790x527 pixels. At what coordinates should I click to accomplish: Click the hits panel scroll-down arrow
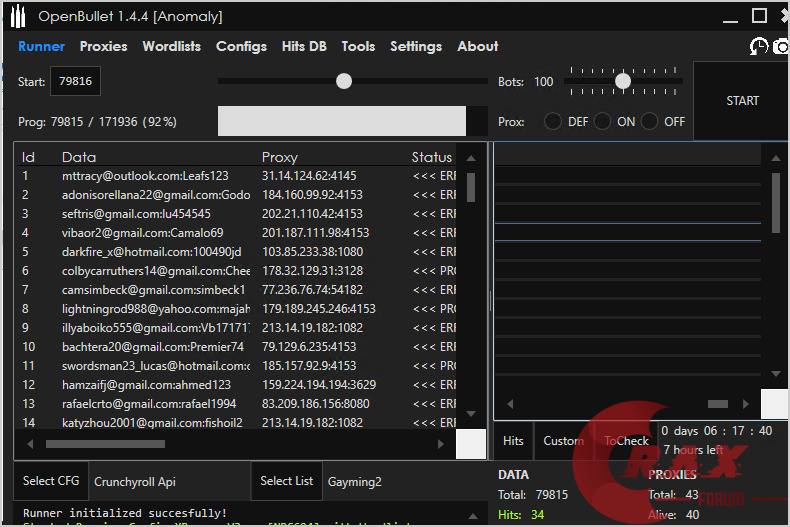[776, 374]
